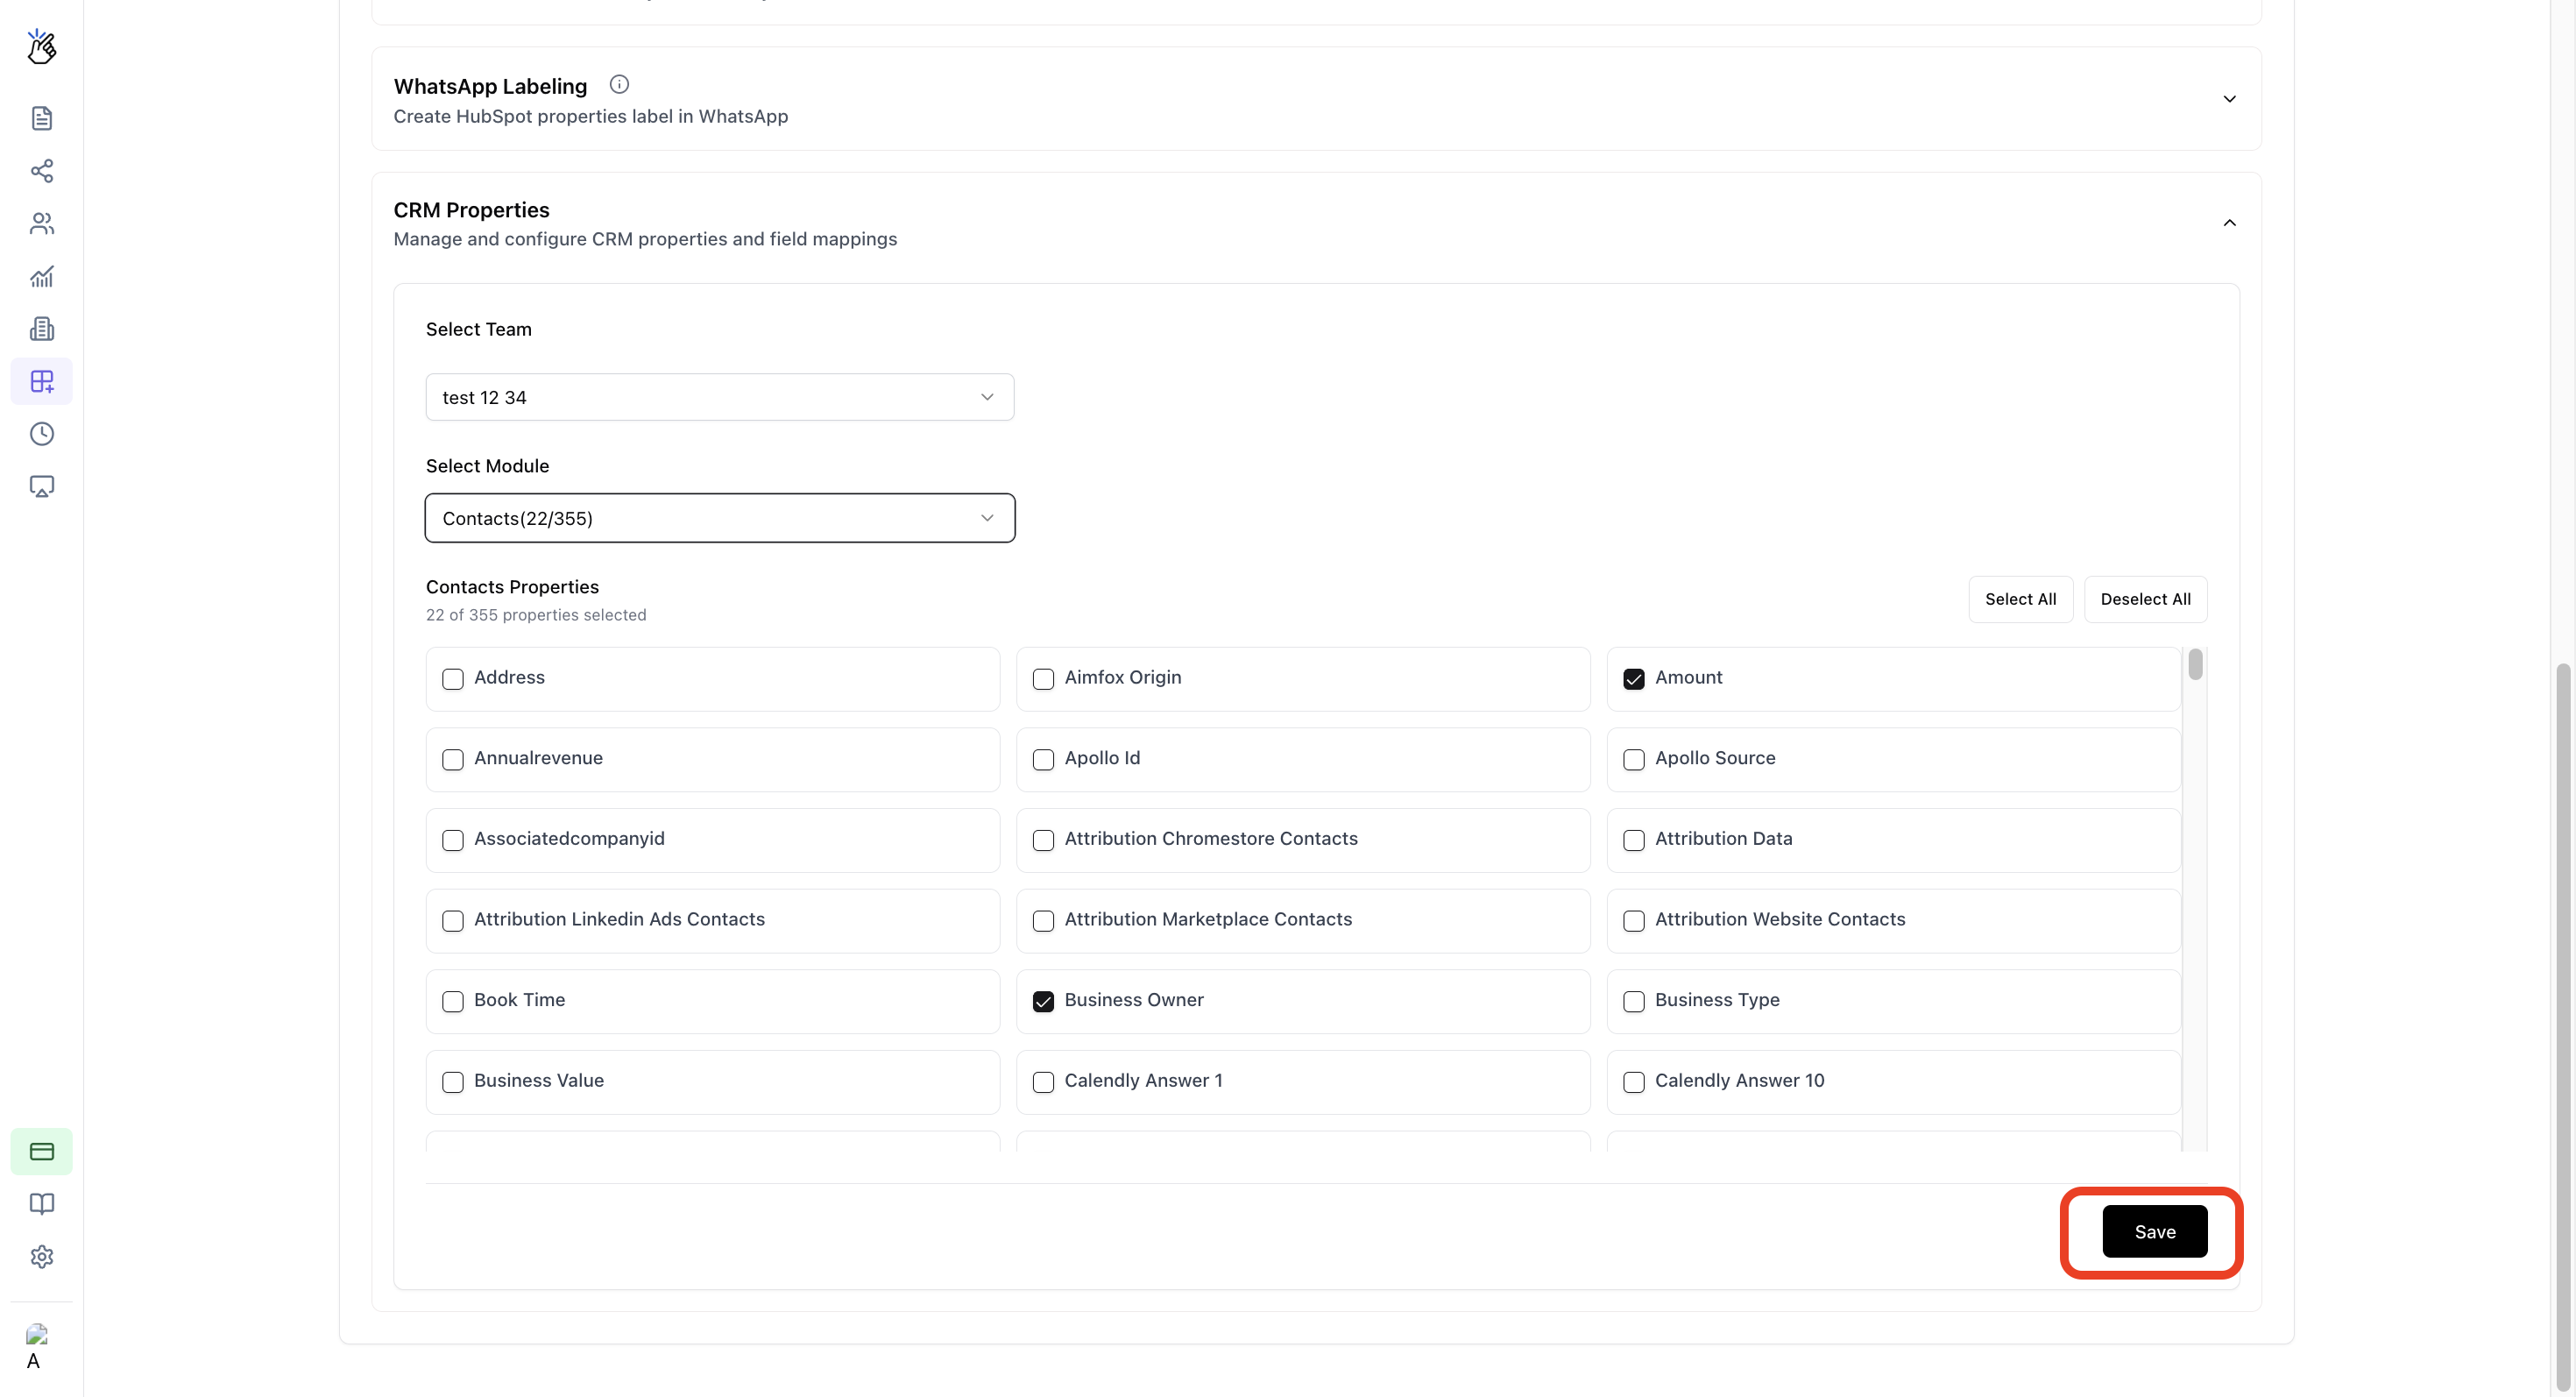Open the analytics chart sidebar icon
The image size is (2576, 1397).
pyautogui.click(x=41, y=276)
